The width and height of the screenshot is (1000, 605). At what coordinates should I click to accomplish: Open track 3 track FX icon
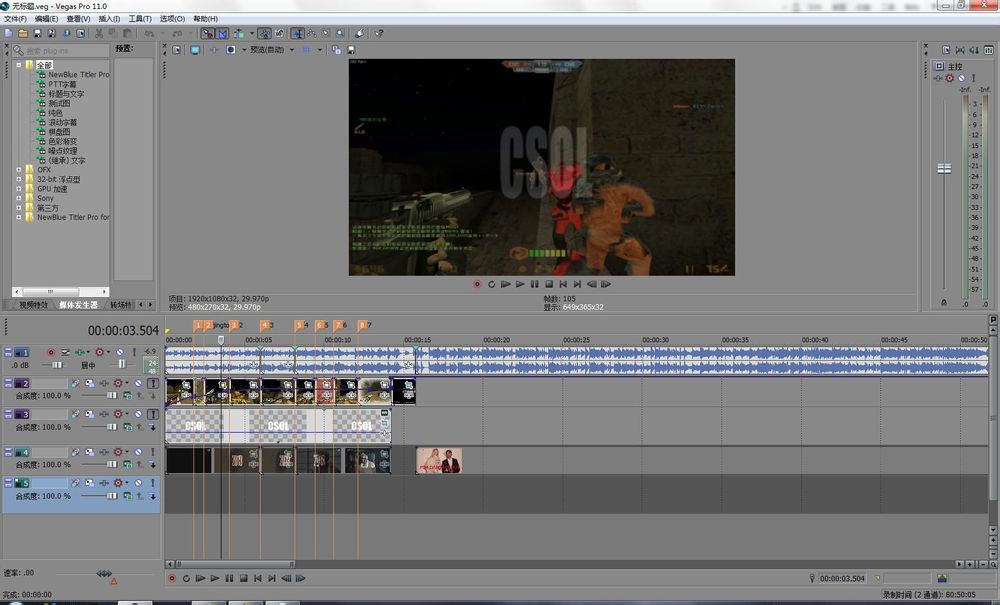[x=104, y=414]
